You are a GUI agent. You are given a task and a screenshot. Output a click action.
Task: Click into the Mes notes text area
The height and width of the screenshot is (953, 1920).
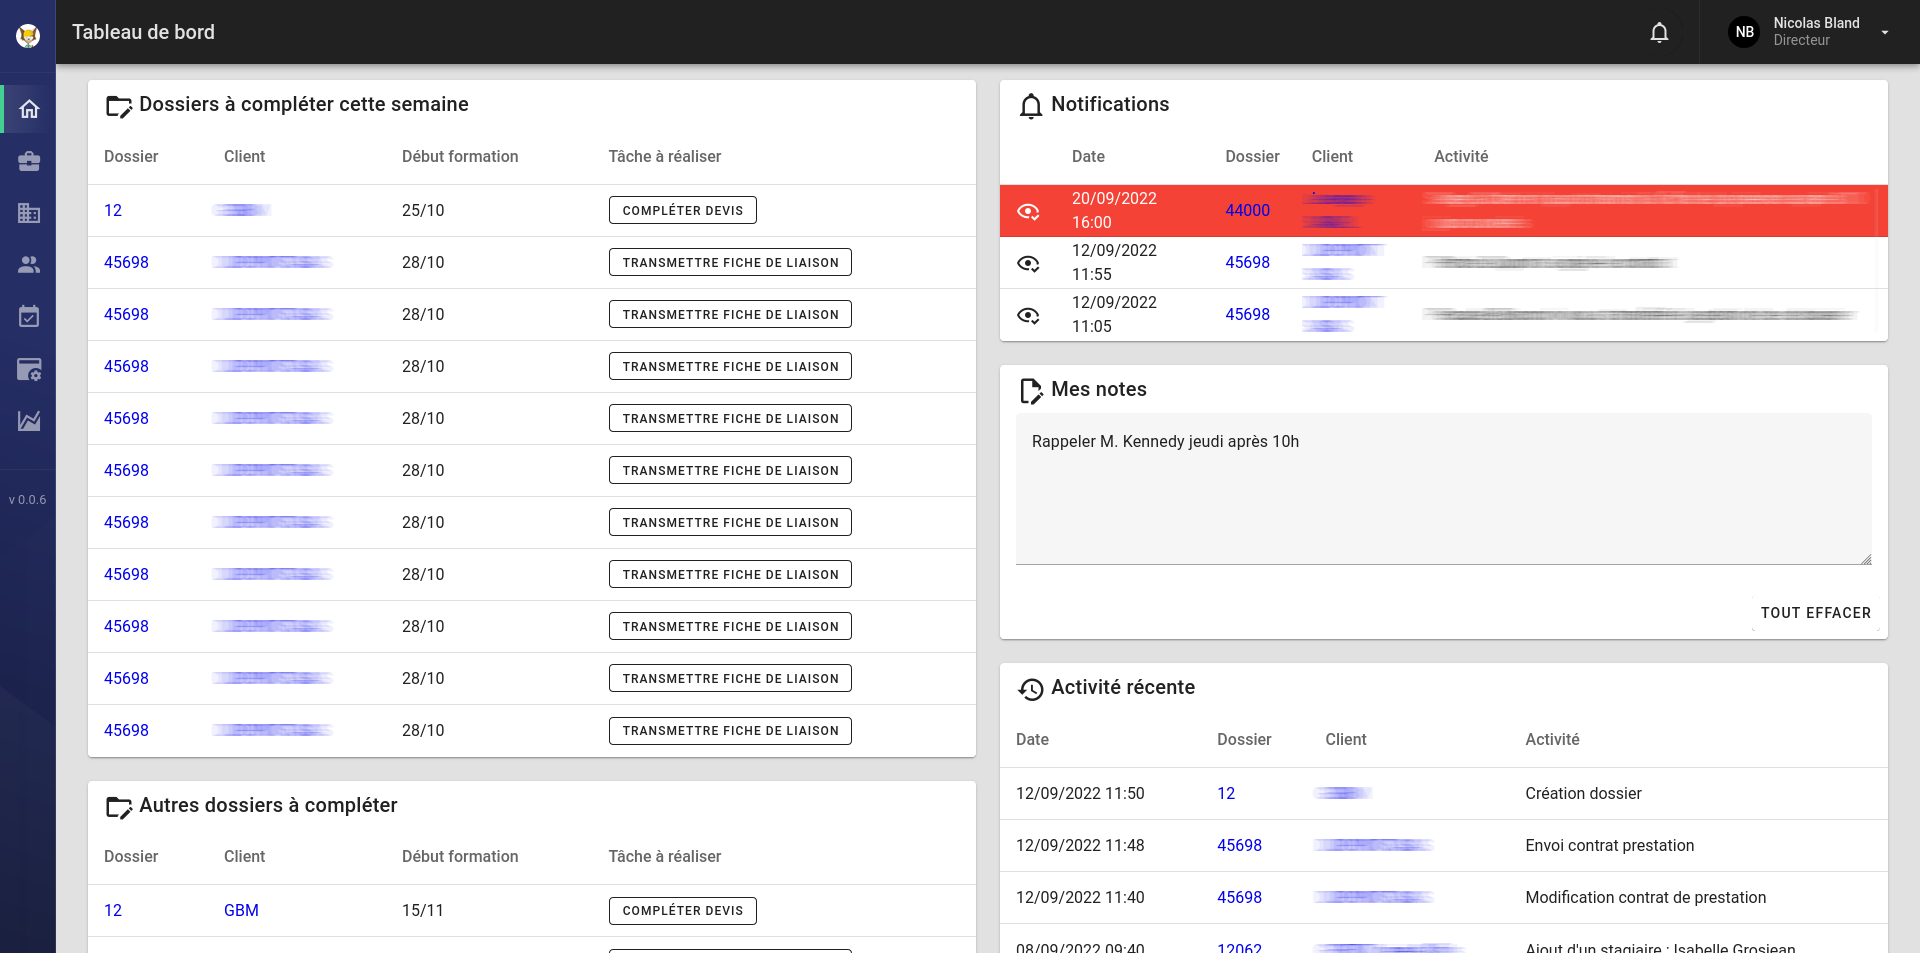click(x=1443, y=489)
